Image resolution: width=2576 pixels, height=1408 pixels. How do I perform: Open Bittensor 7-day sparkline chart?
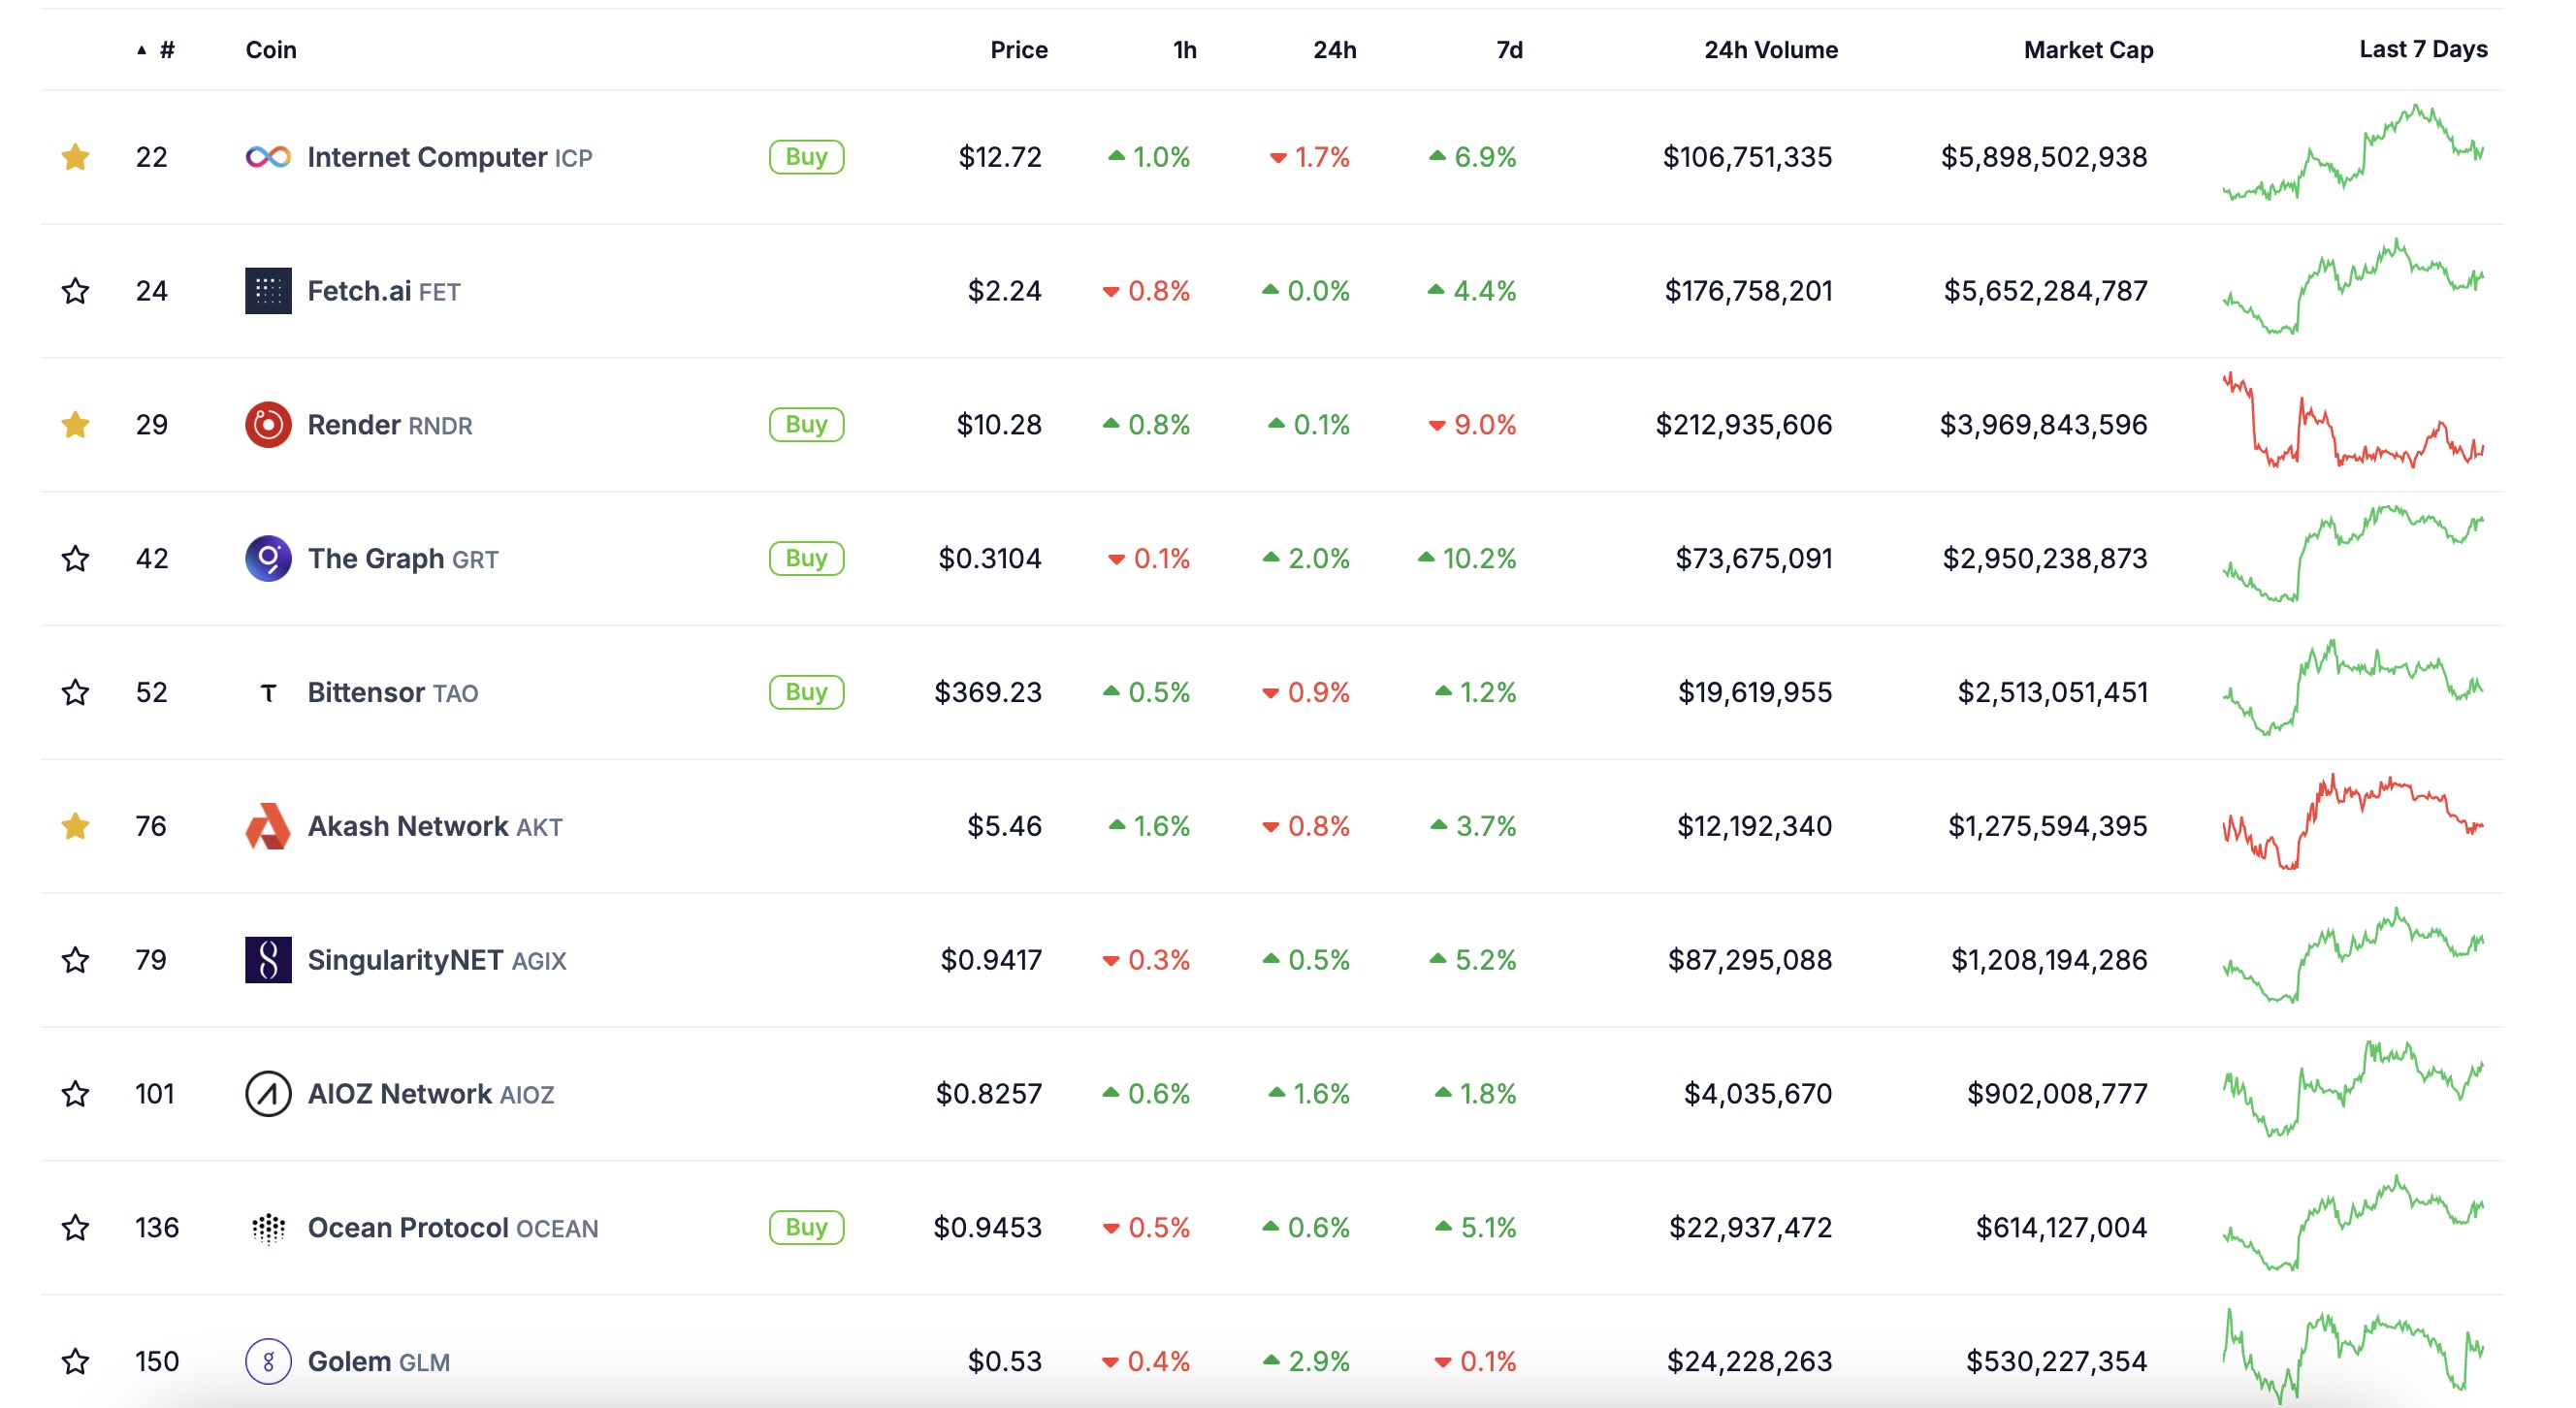2353,687
